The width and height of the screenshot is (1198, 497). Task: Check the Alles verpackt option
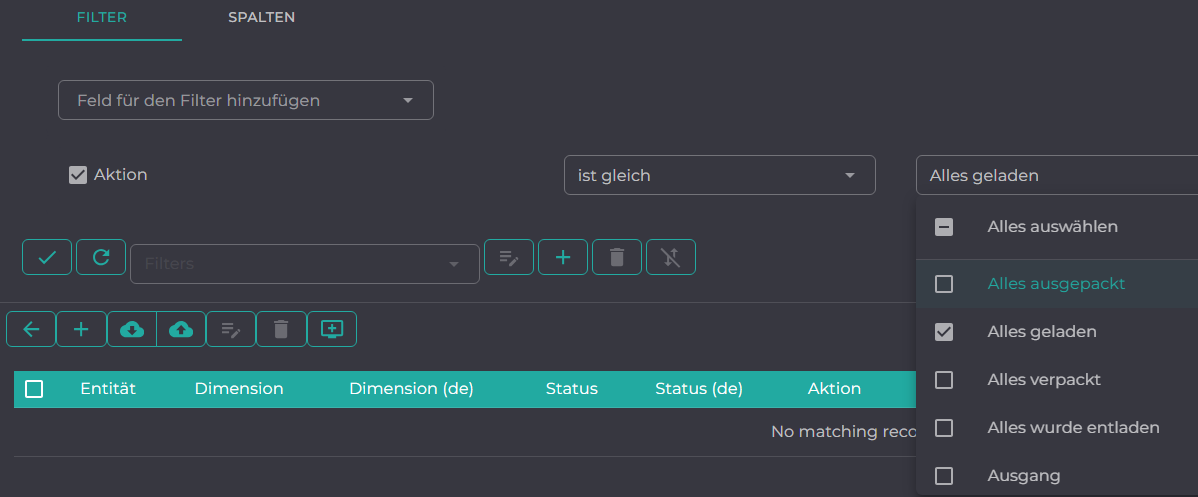click(944, 380)
